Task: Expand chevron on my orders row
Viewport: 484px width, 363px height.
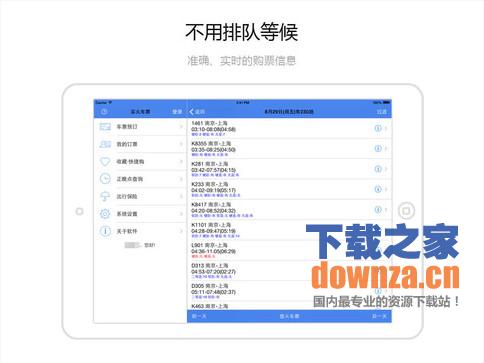Action: pyautogui.click(x=181, y=144)
